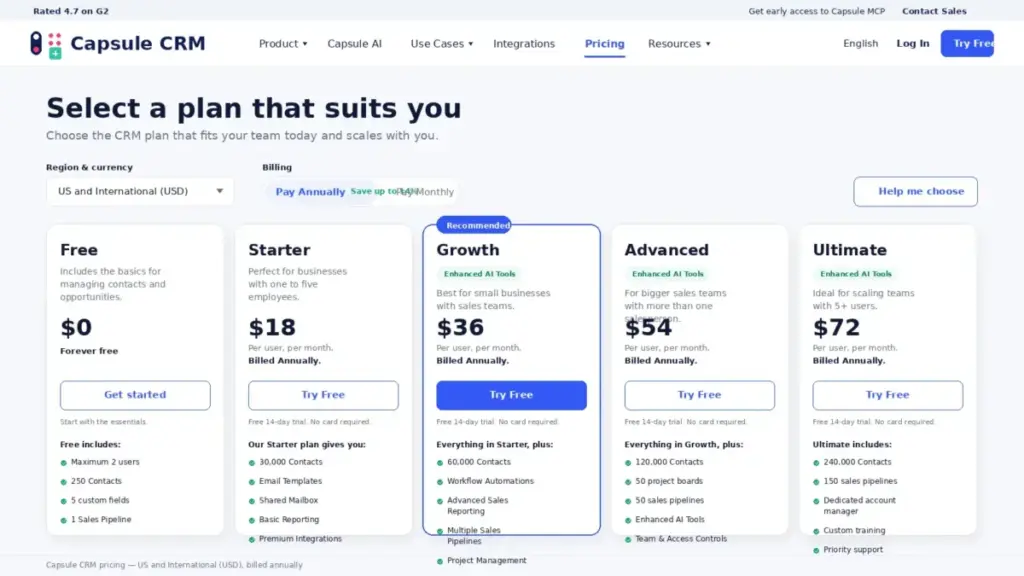Click the Advanced plan heading
Image resolution: width=1024 pixels, height=576 pixels.
(x=666, y=250)
